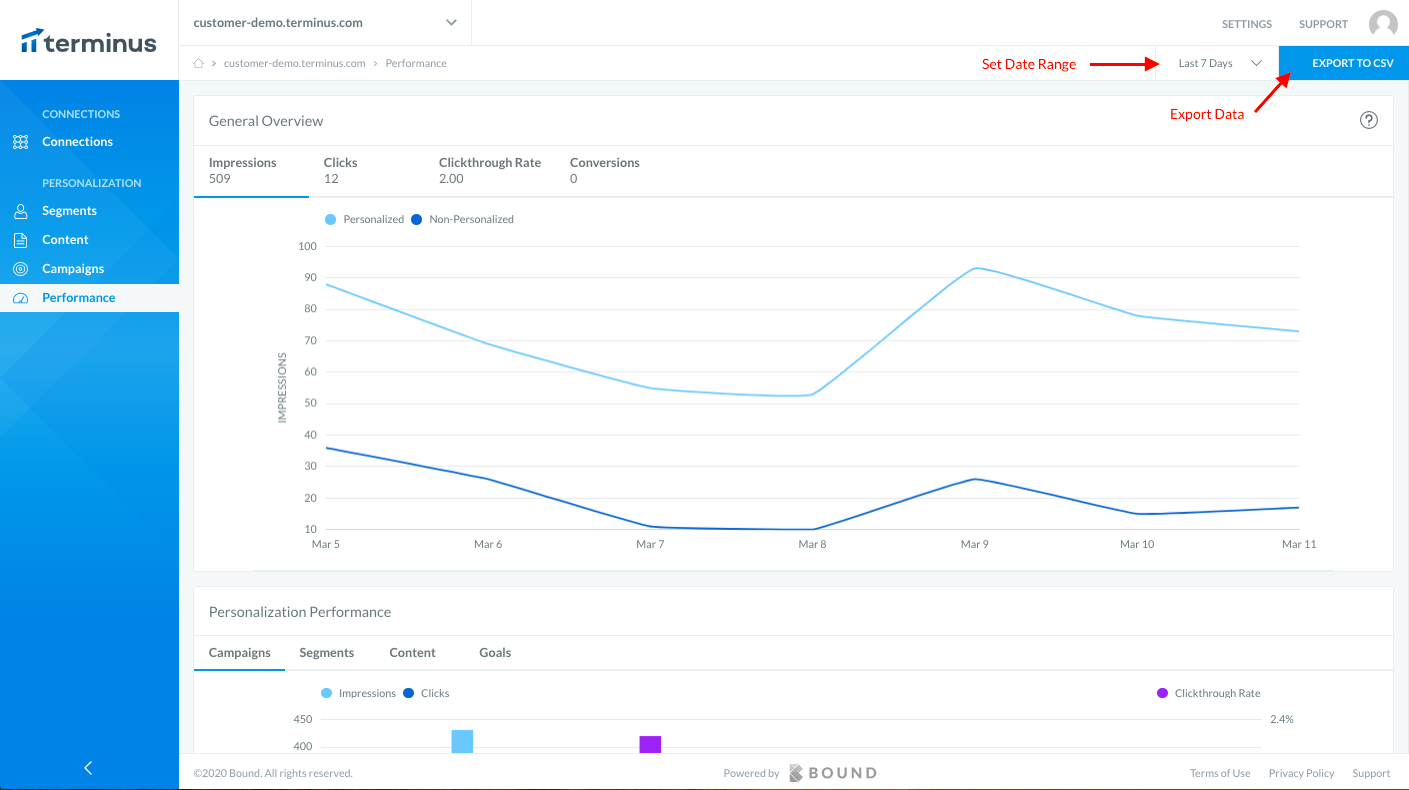Open help for General Overview
Screen dimensions: 1409x790
click(1369, 120)
